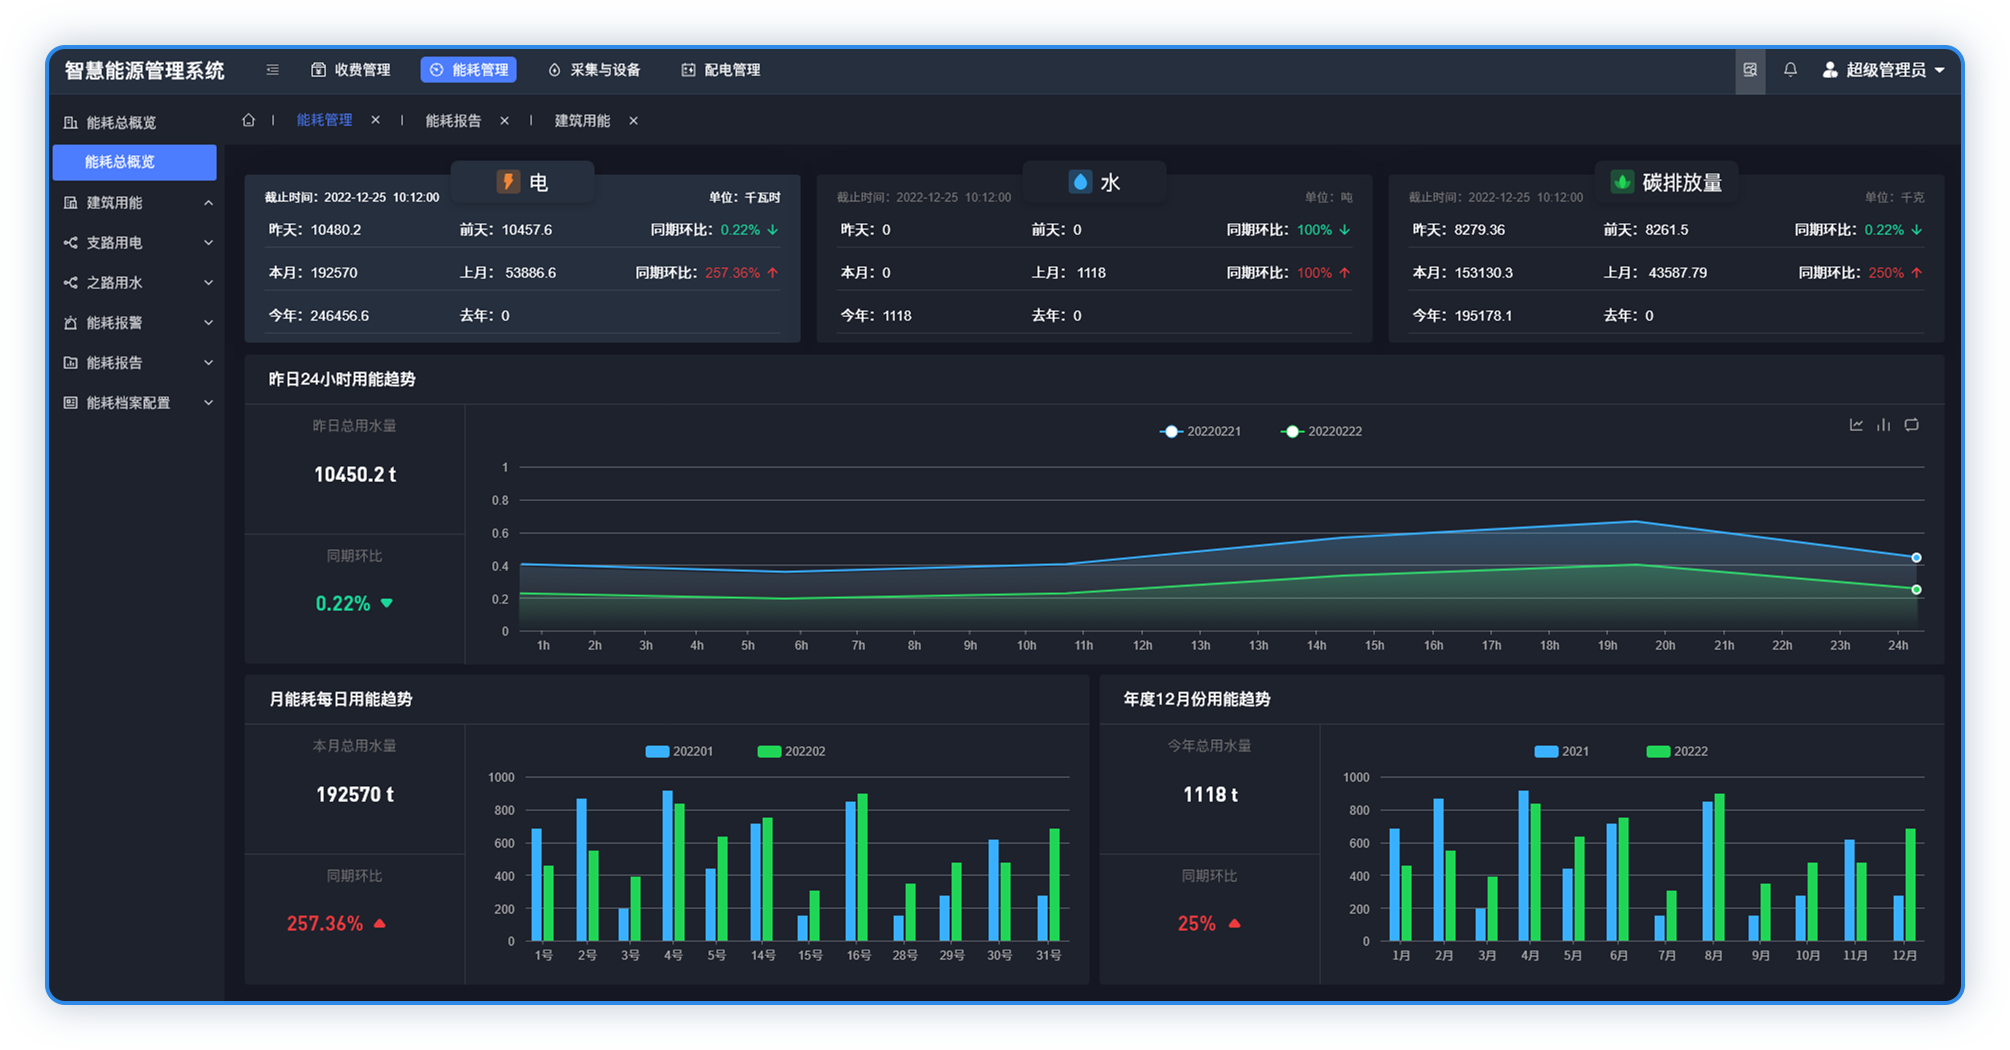
Task: Click the 支路用电 sidebar icon
Action: (x=70, y=243)
